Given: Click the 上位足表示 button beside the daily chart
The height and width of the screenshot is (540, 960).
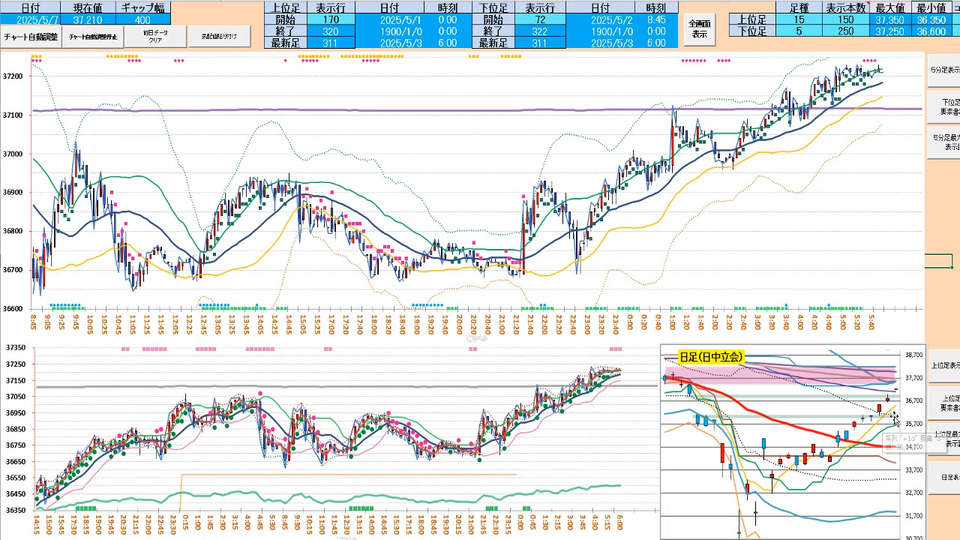Looking at the screenshot, I should tap(943, 366).
